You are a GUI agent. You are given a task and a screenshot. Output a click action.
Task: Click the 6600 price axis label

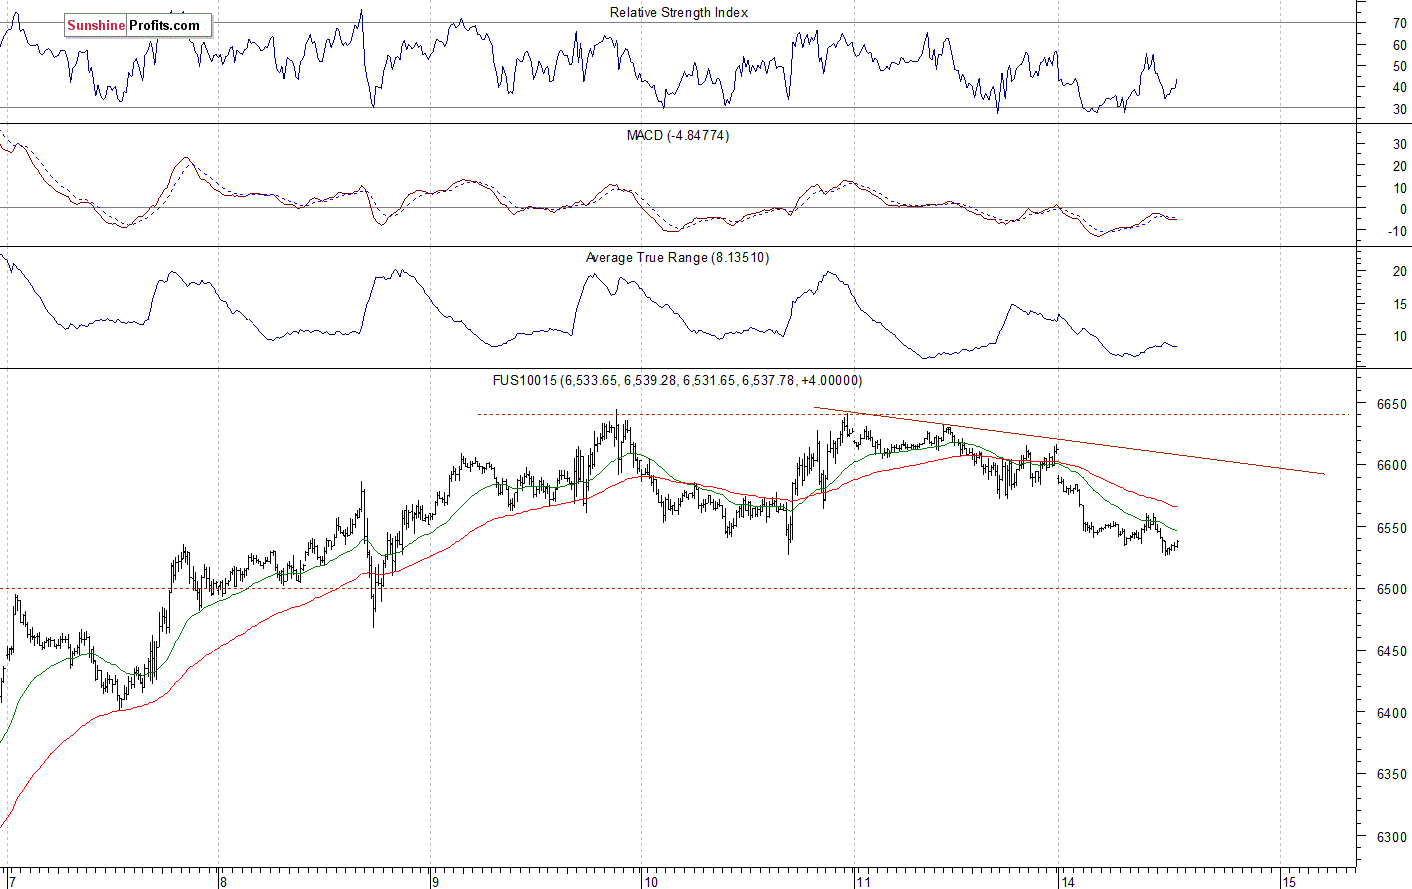click(1392, 466)
